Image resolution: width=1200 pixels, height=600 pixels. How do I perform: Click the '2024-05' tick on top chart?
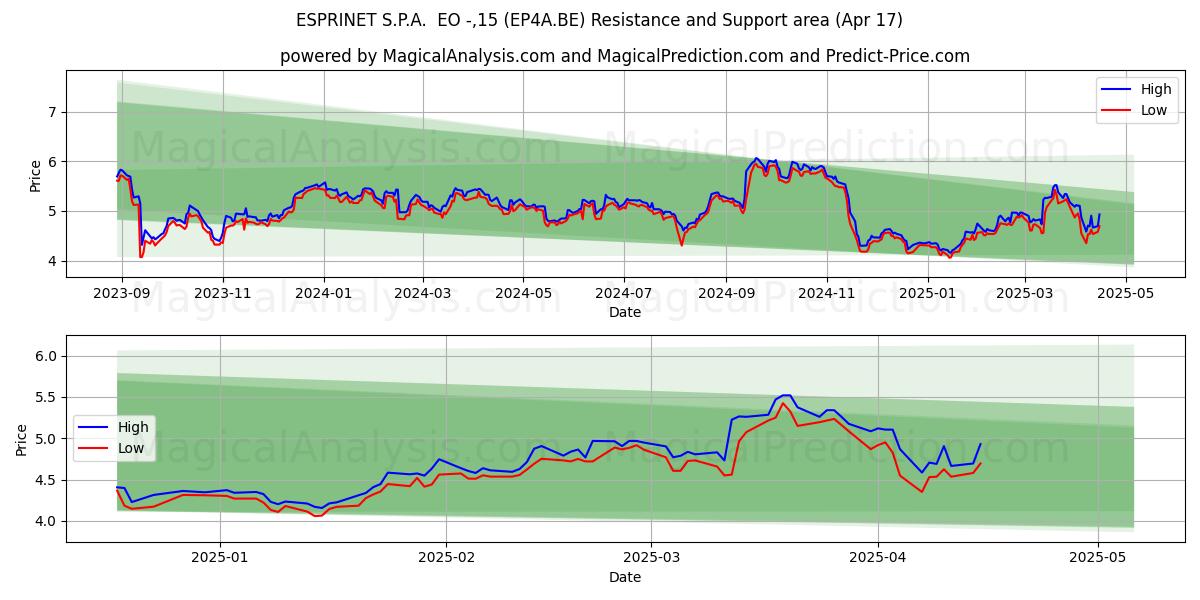coord(523,292)
